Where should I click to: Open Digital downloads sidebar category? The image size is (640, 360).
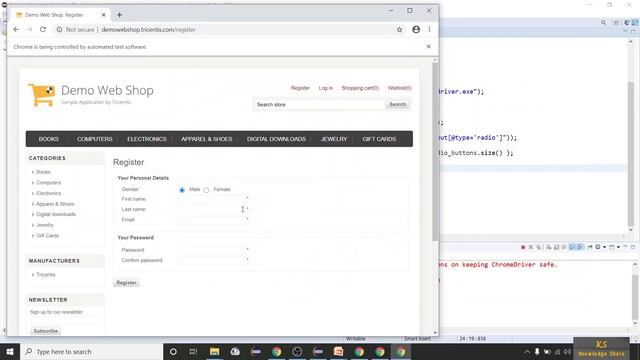click(56, 214)
